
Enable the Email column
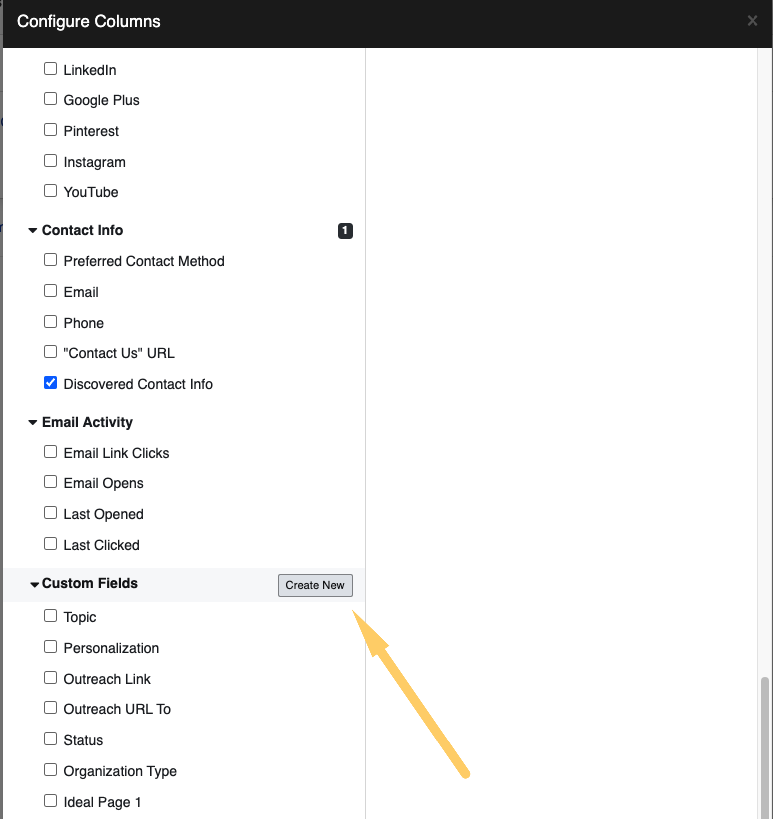[50, 291]
